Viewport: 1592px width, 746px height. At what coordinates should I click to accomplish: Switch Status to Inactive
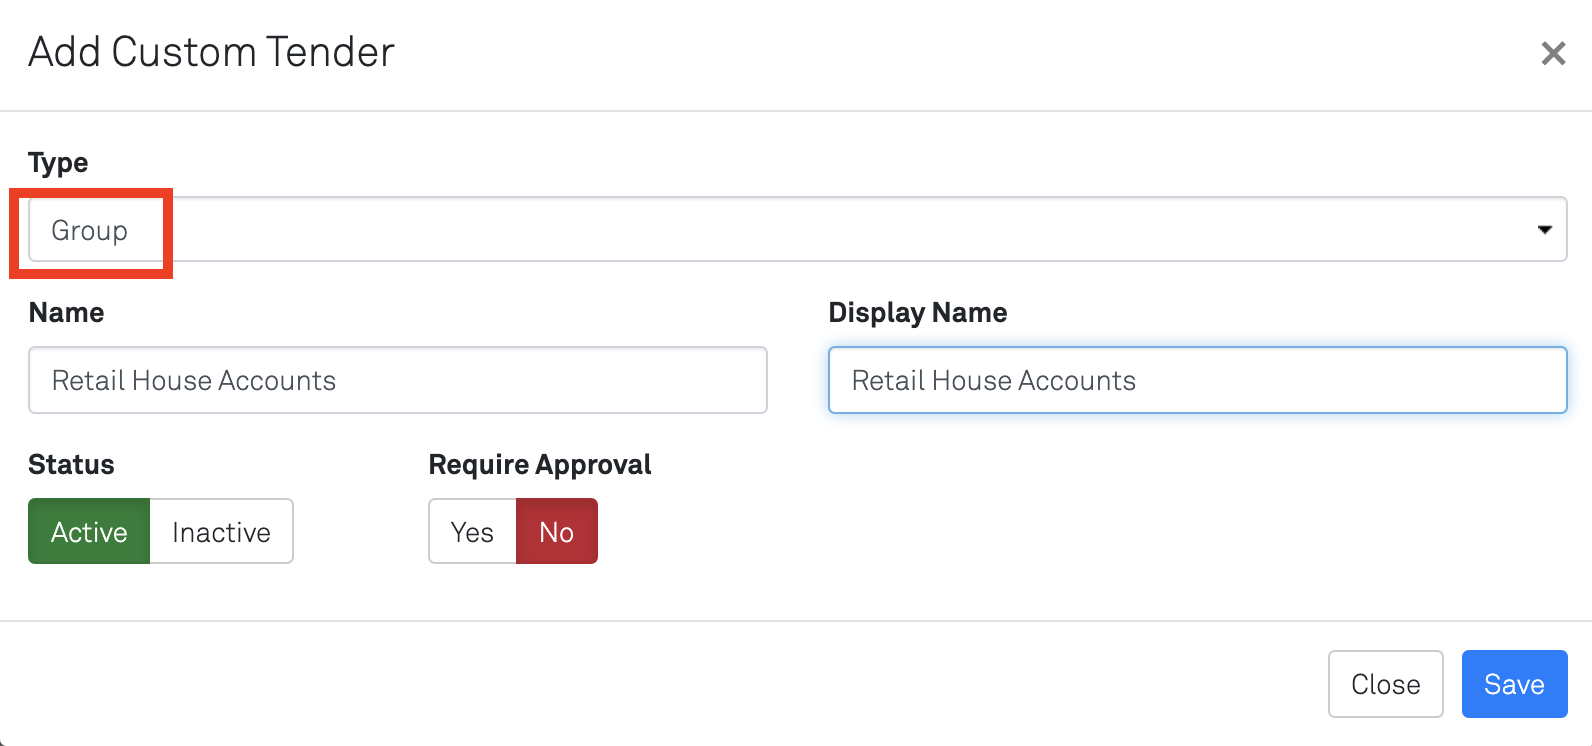221,532
